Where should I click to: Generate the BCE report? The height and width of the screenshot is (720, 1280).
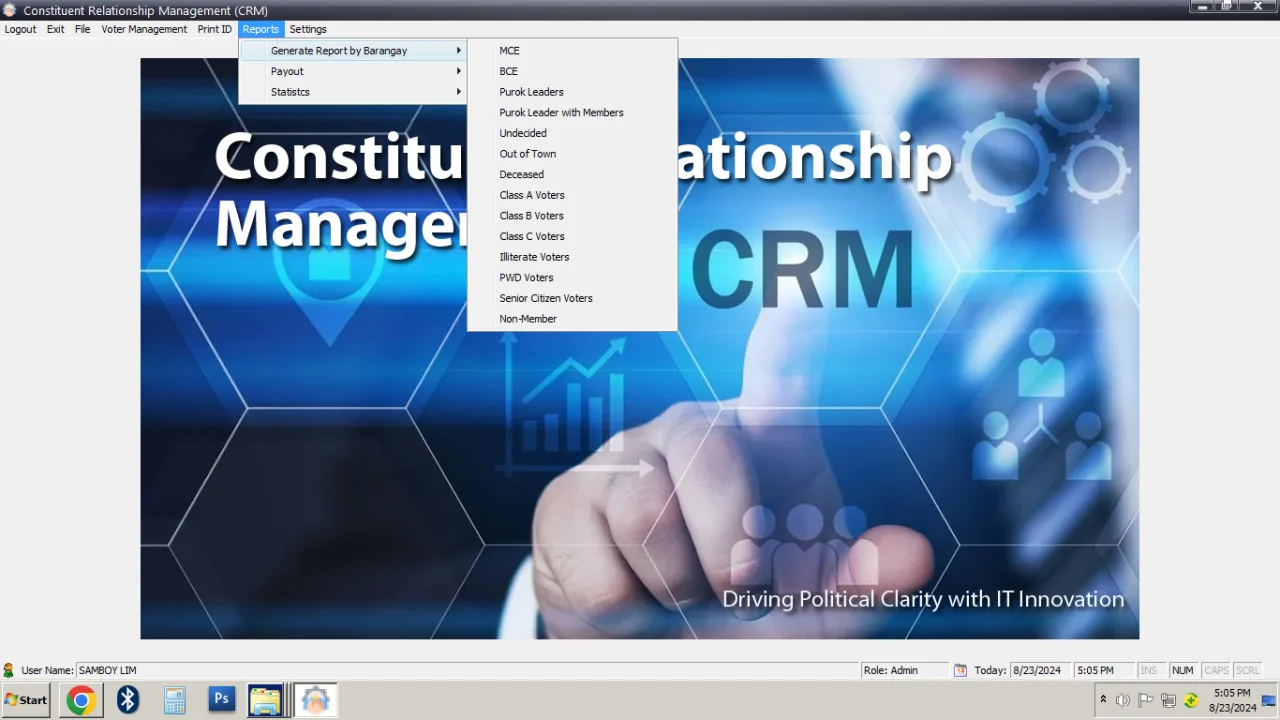pyautogui.click(x=572, y=71)
